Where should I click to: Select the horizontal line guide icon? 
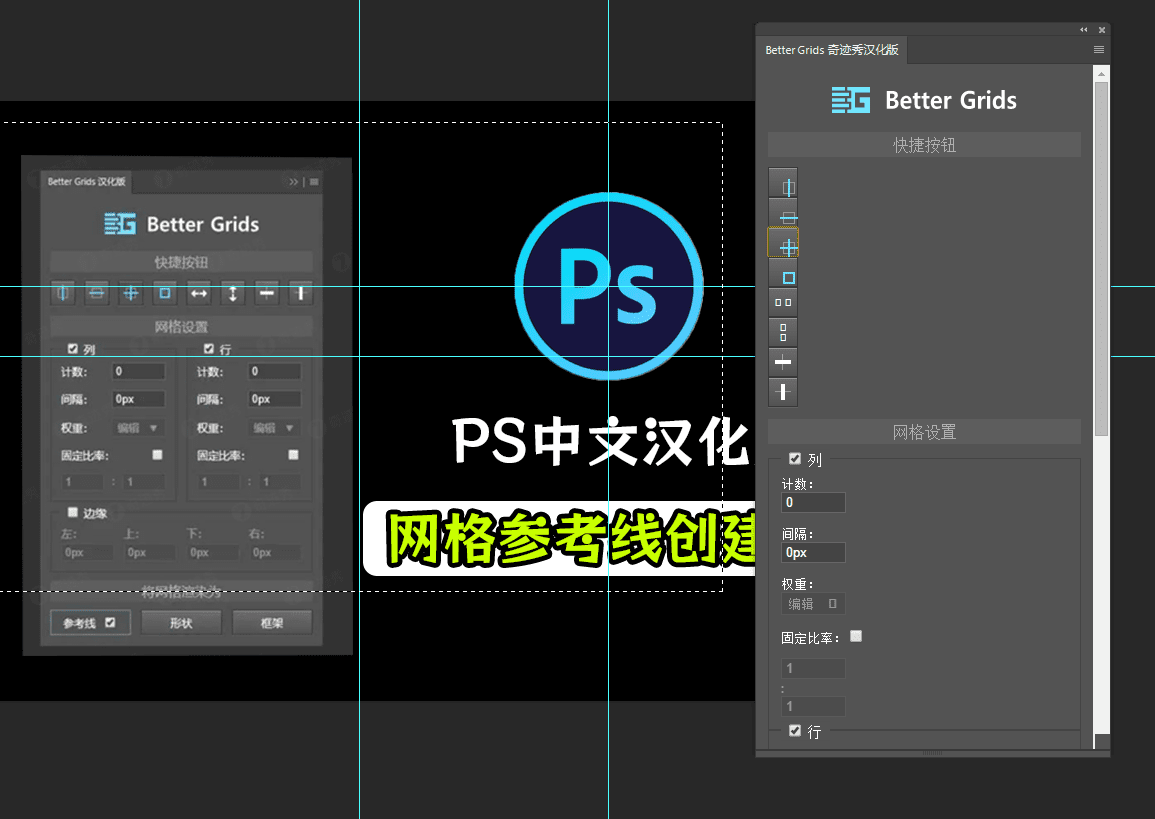click(783, 361)
